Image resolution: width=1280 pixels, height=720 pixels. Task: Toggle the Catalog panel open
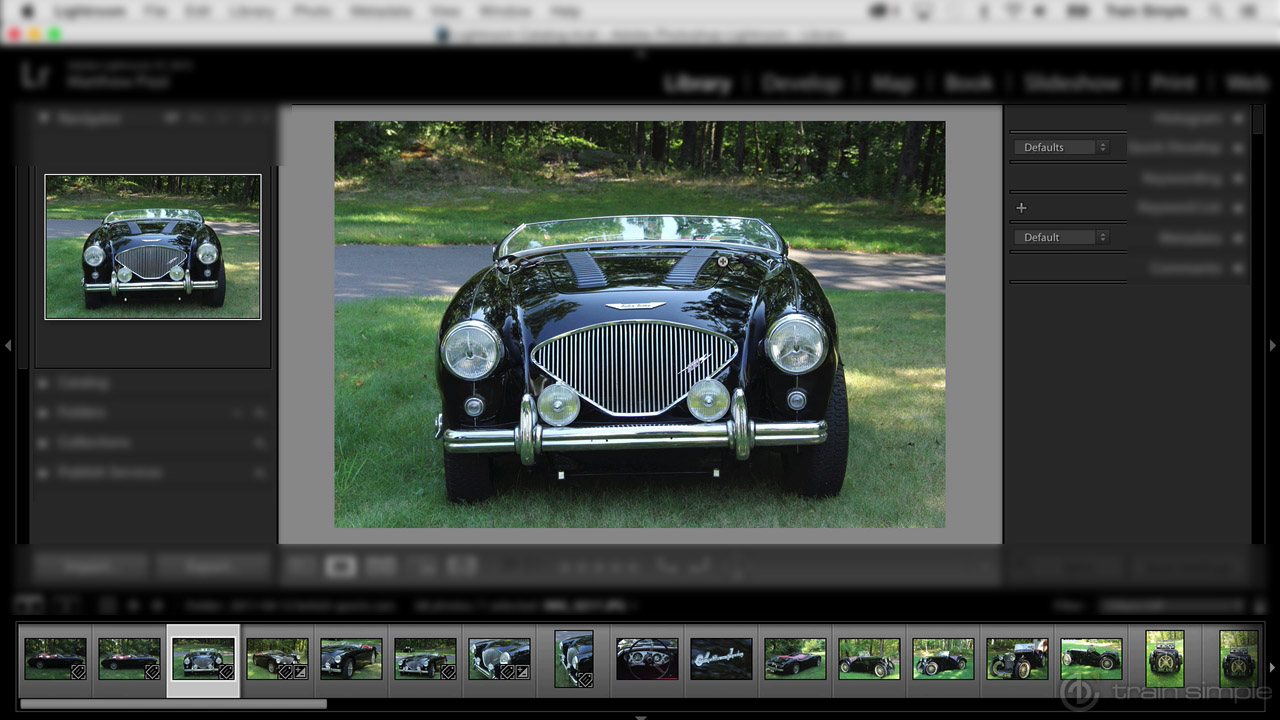click(84, 382)
